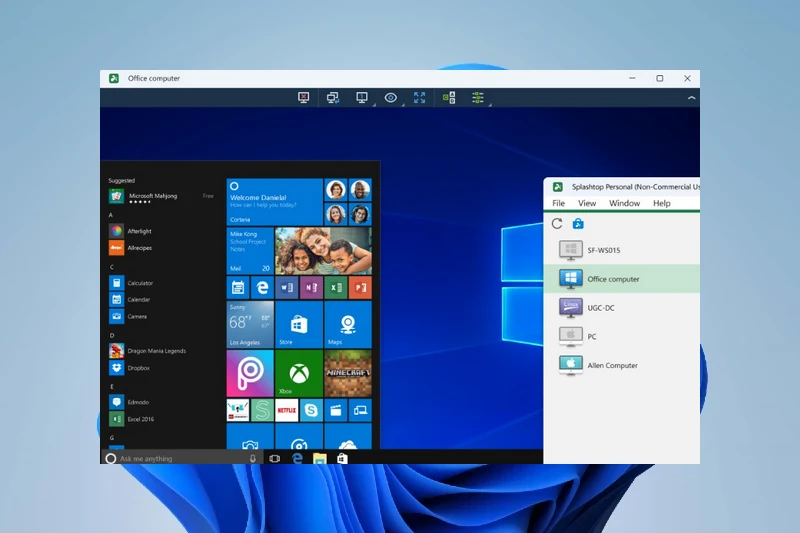
Task: Click the blue shopping bag icon
Action: pos(578,223)
